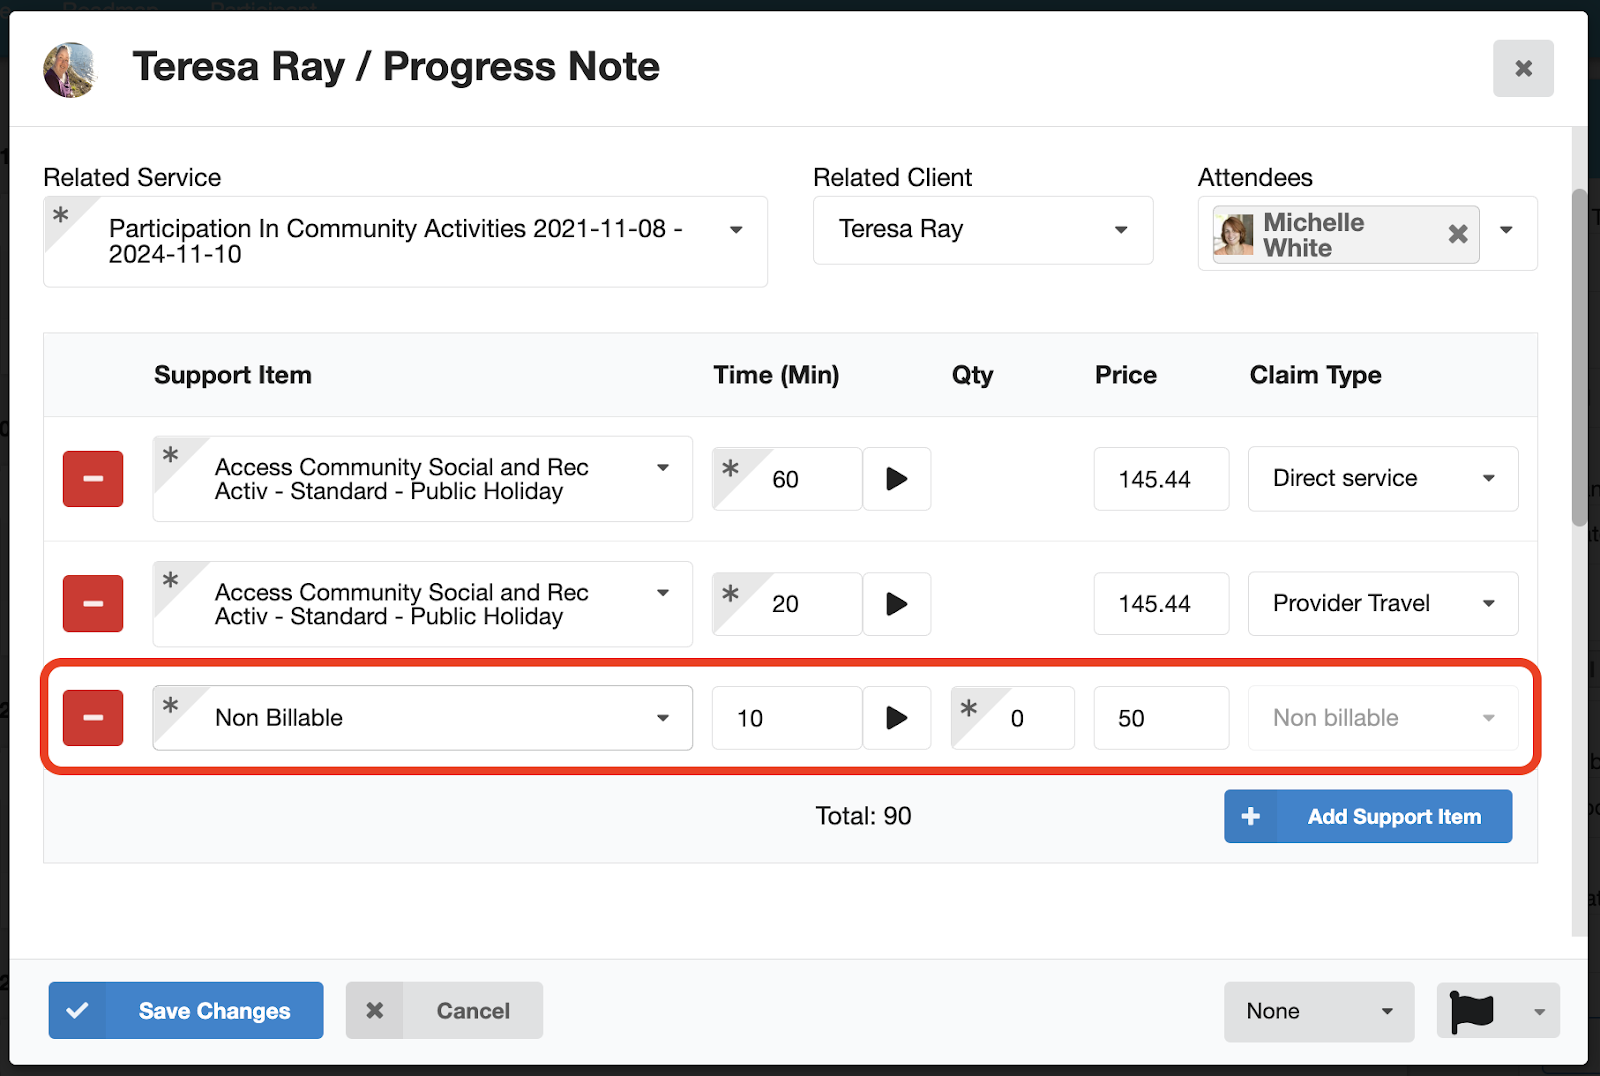Open the Non Billable support item dropdown
The height and width of the screenshot is (1076, 1600).
tap(423, 718)
